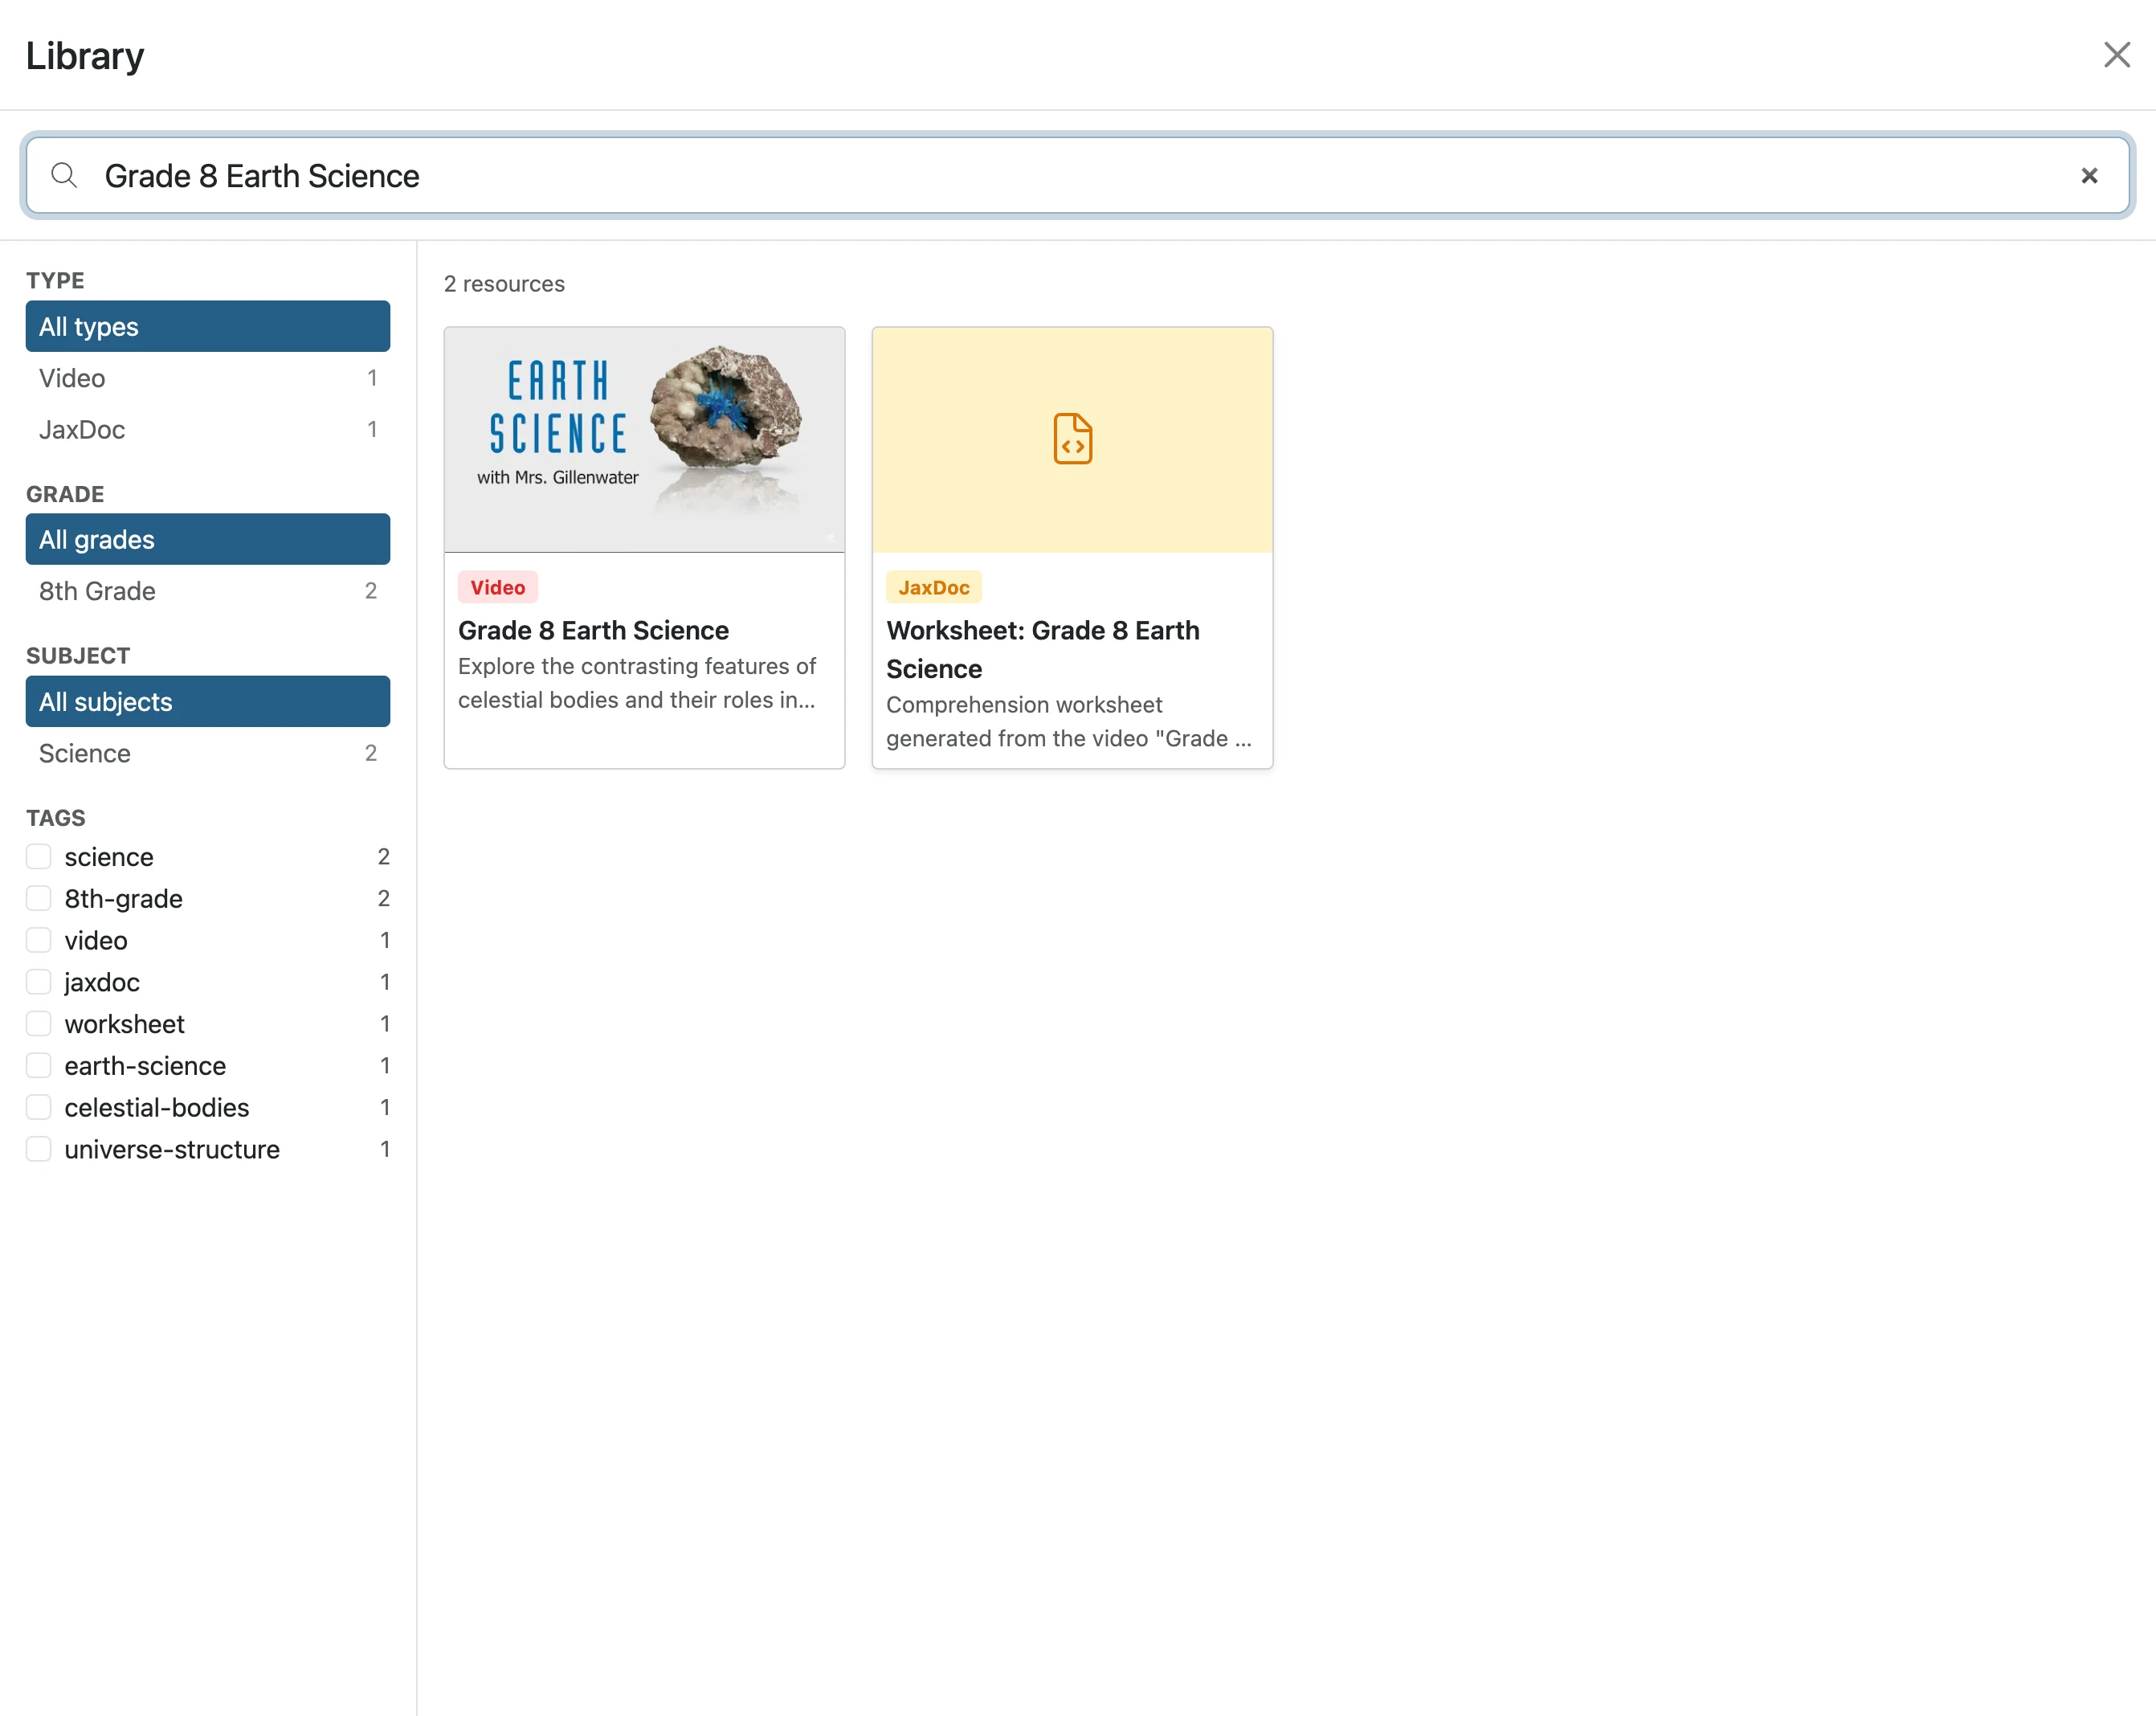This screenshot has height=1716, width=2156.
Task: Select the All grades filter
Action: pos(208,539)
